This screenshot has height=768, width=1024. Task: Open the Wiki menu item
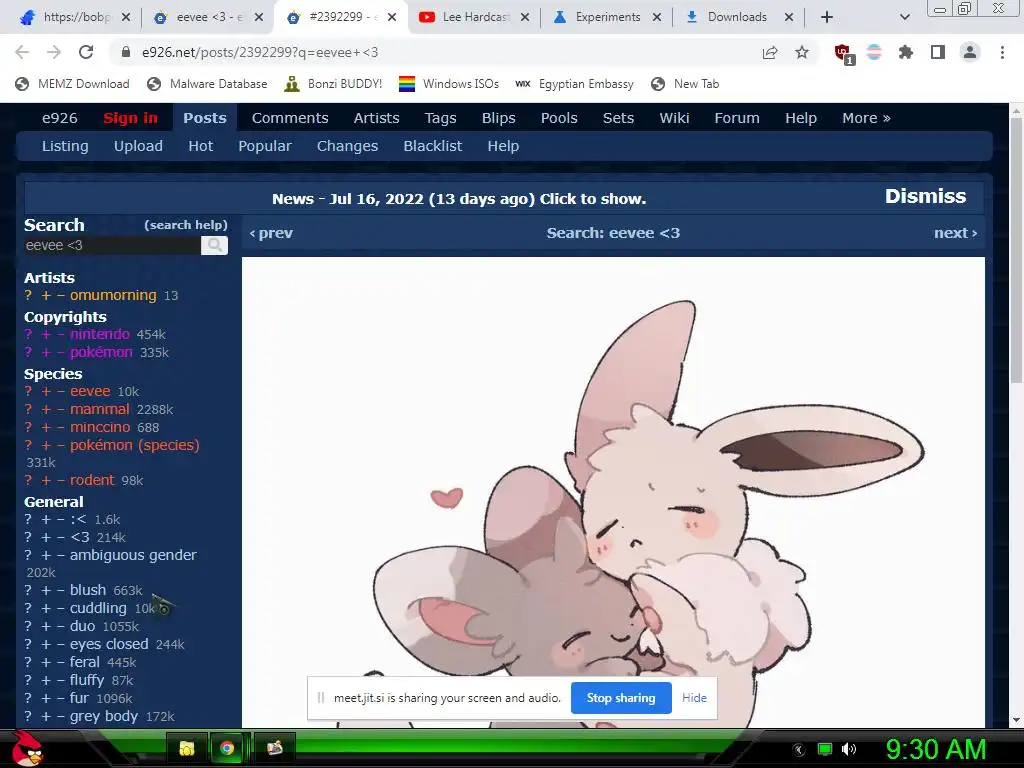click(674, 118)
